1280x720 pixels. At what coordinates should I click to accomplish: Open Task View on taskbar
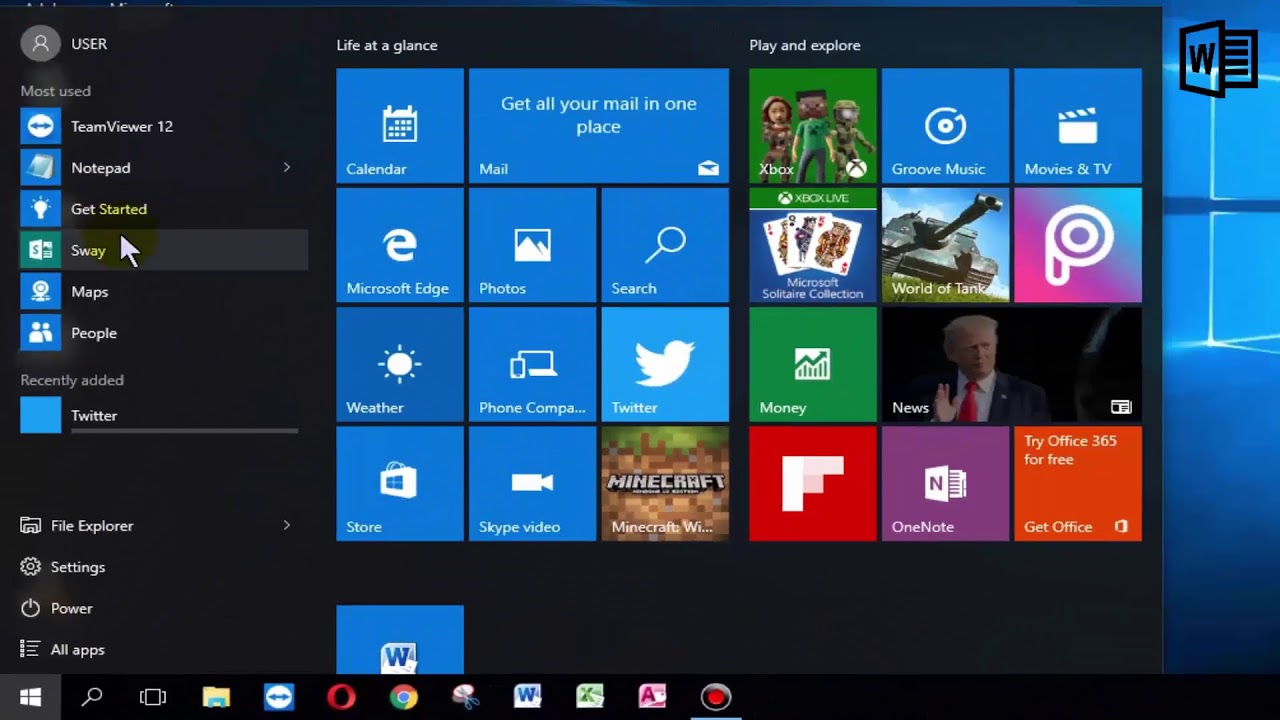click(x=153, y=697)
